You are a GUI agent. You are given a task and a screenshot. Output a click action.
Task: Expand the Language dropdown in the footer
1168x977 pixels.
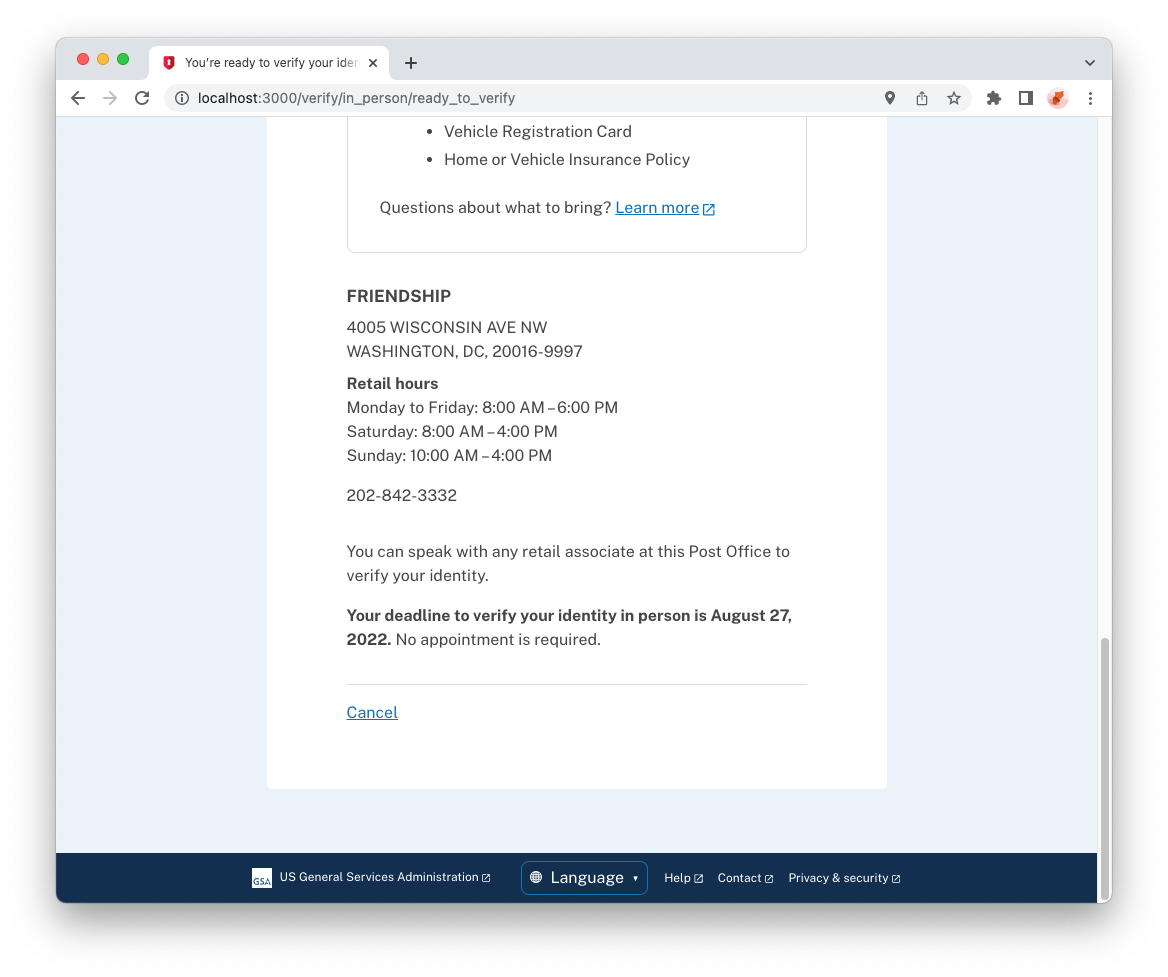pyautogui.click(x=584, y=878)
